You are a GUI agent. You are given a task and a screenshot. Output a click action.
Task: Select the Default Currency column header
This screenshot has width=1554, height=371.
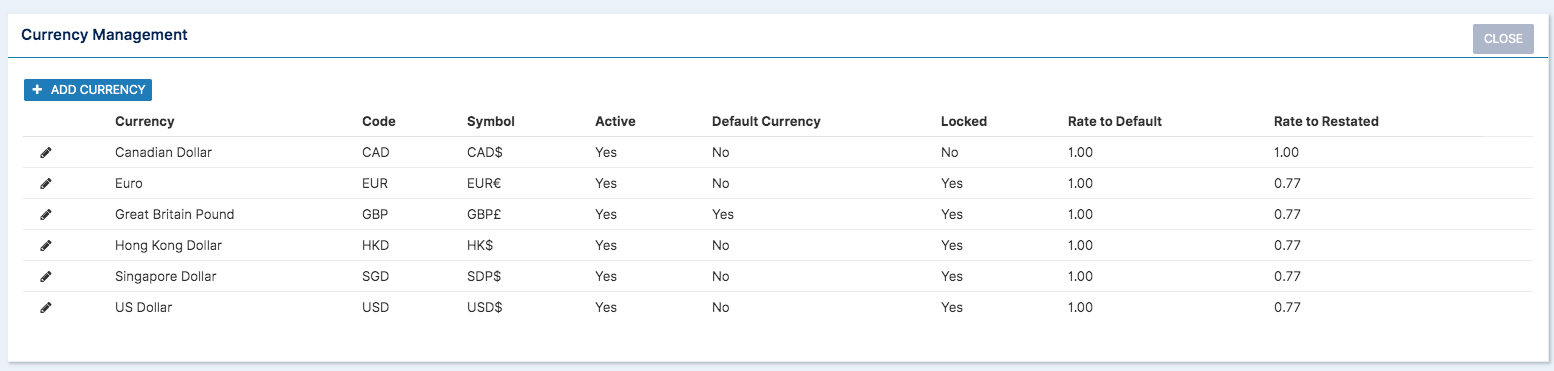(x=766, y=121)
